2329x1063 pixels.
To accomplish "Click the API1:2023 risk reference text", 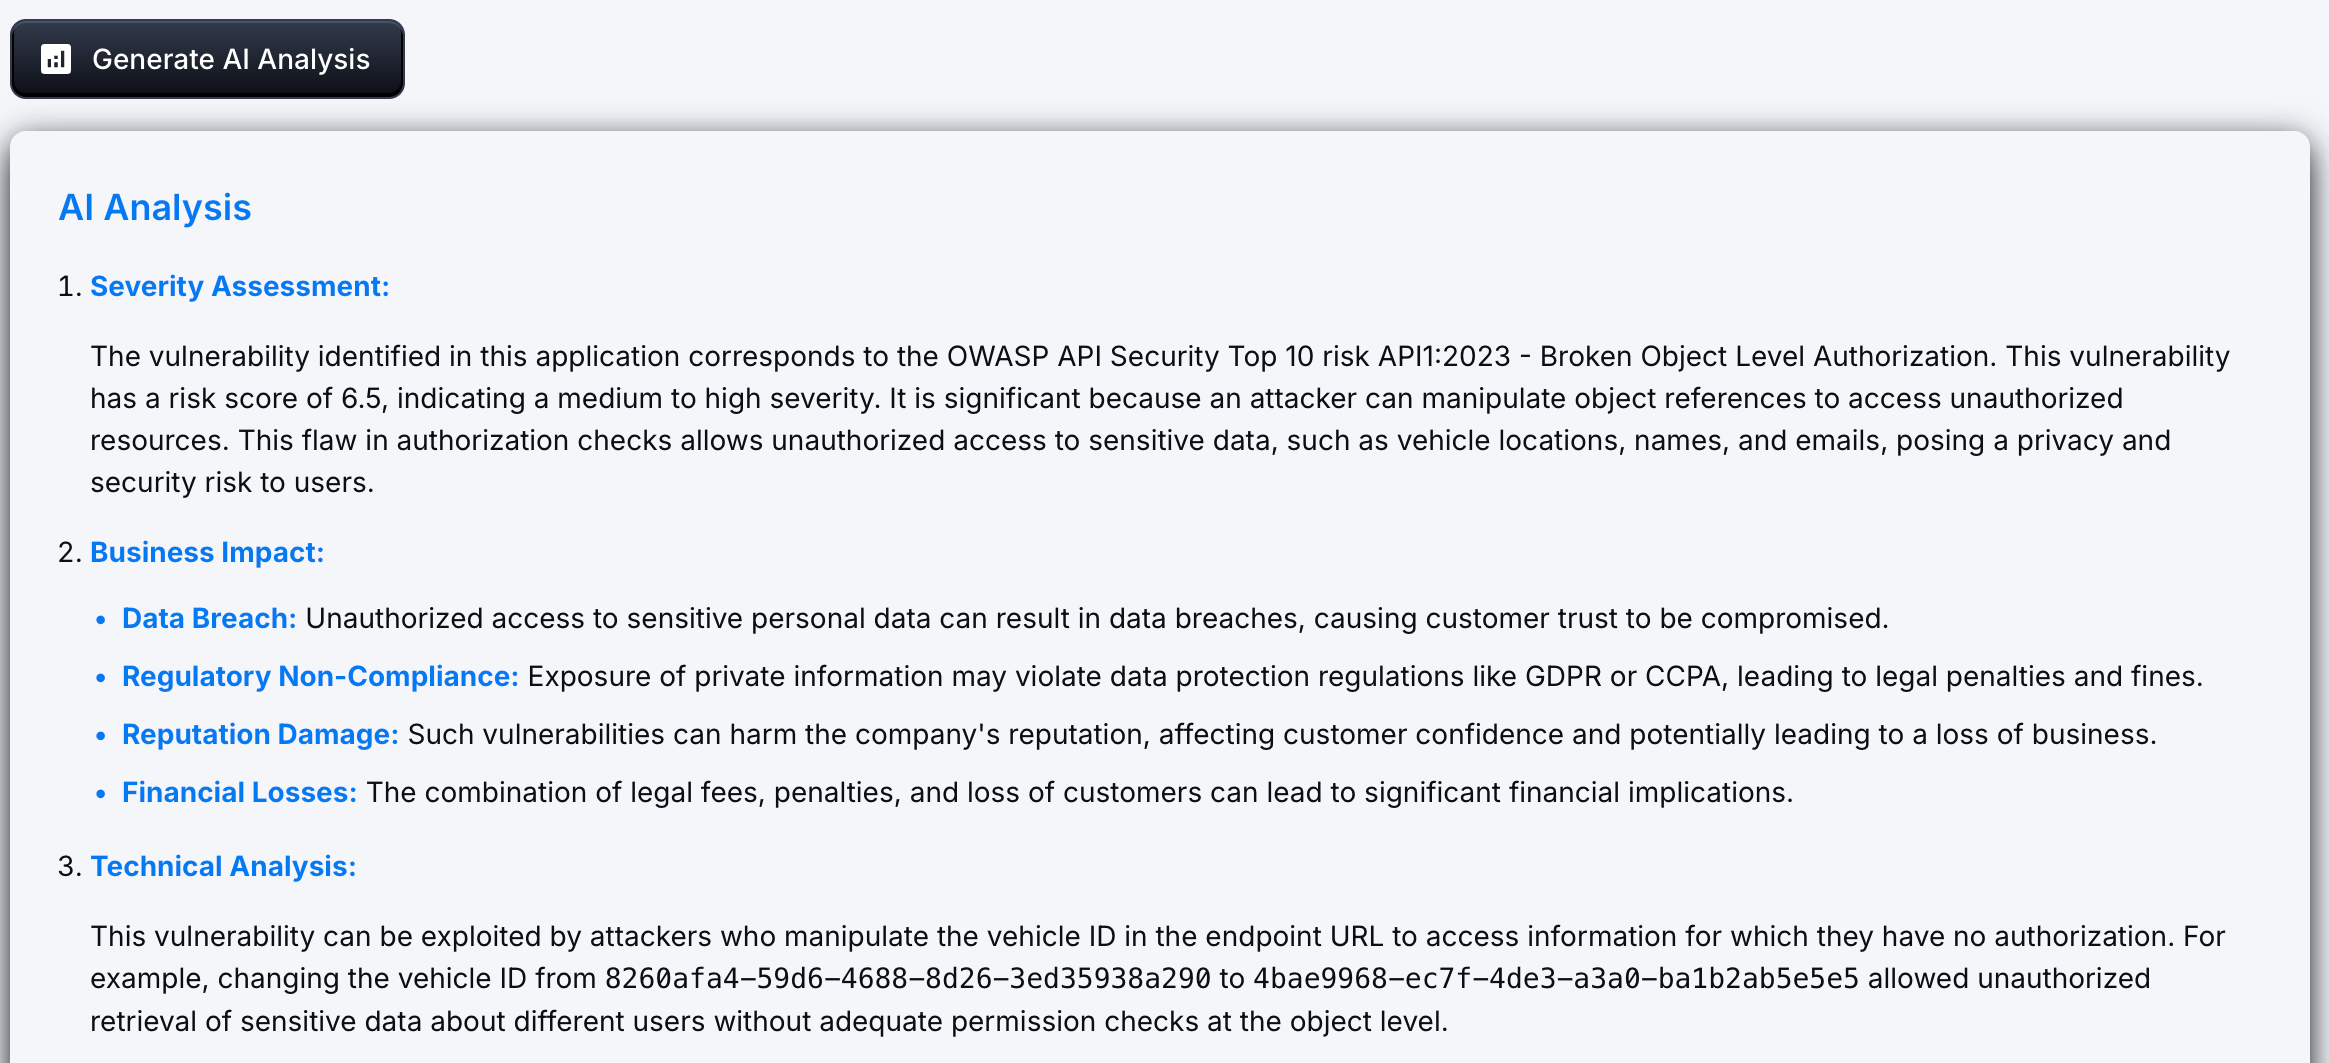I will [x=1444, y=357].
